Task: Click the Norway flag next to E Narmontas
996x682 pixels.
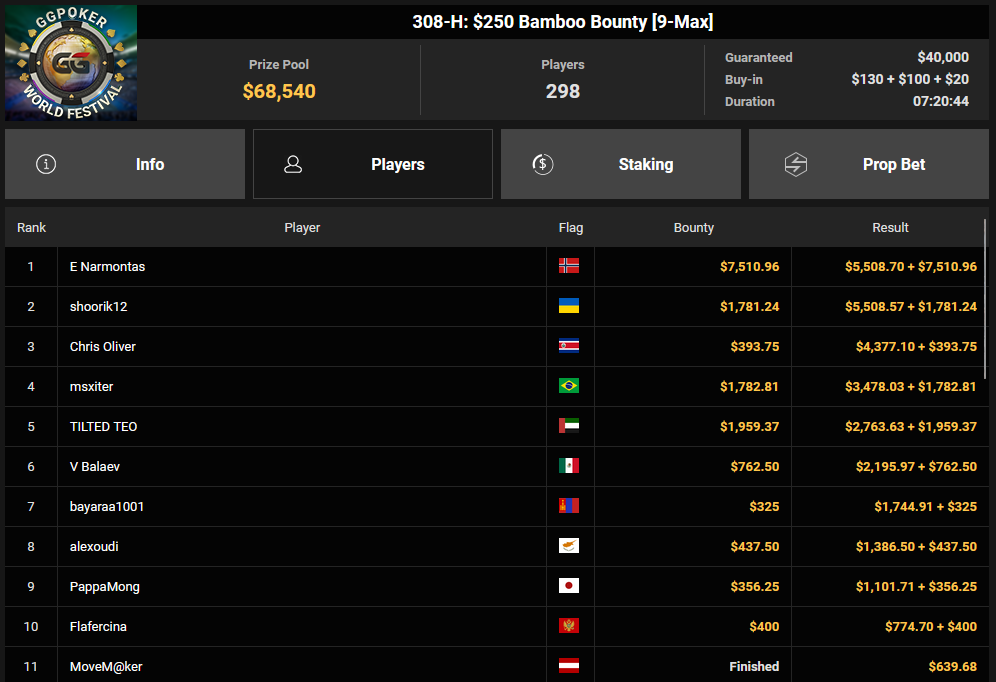Action: [569, 266]
